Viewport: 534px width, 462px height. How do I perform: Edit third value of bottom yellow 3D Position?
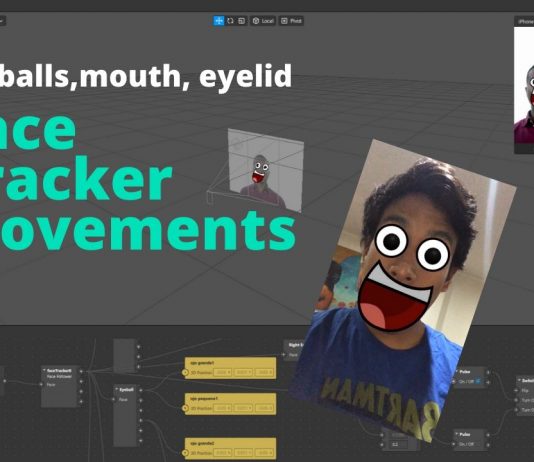[264, 453]
